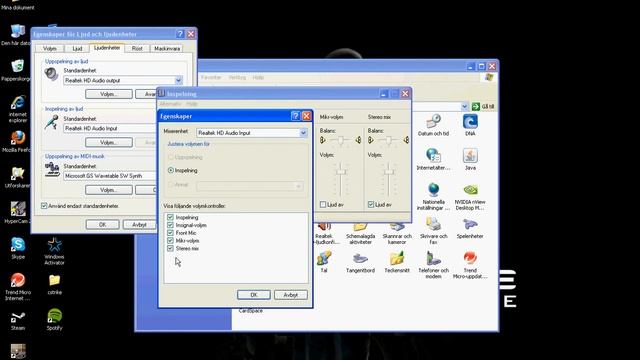Click Volym button under Inspelning av ljud
Image resolution: width=640 pixels, height=360 pixels.
click(109, 142)
